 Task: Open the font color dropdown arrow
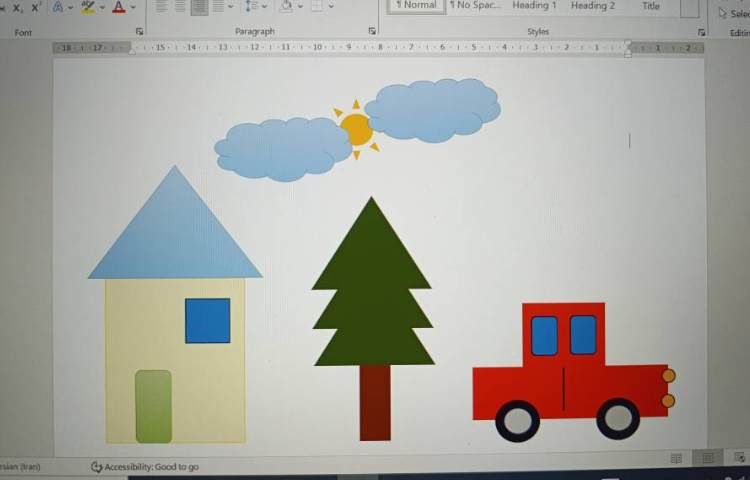point(133,7)
